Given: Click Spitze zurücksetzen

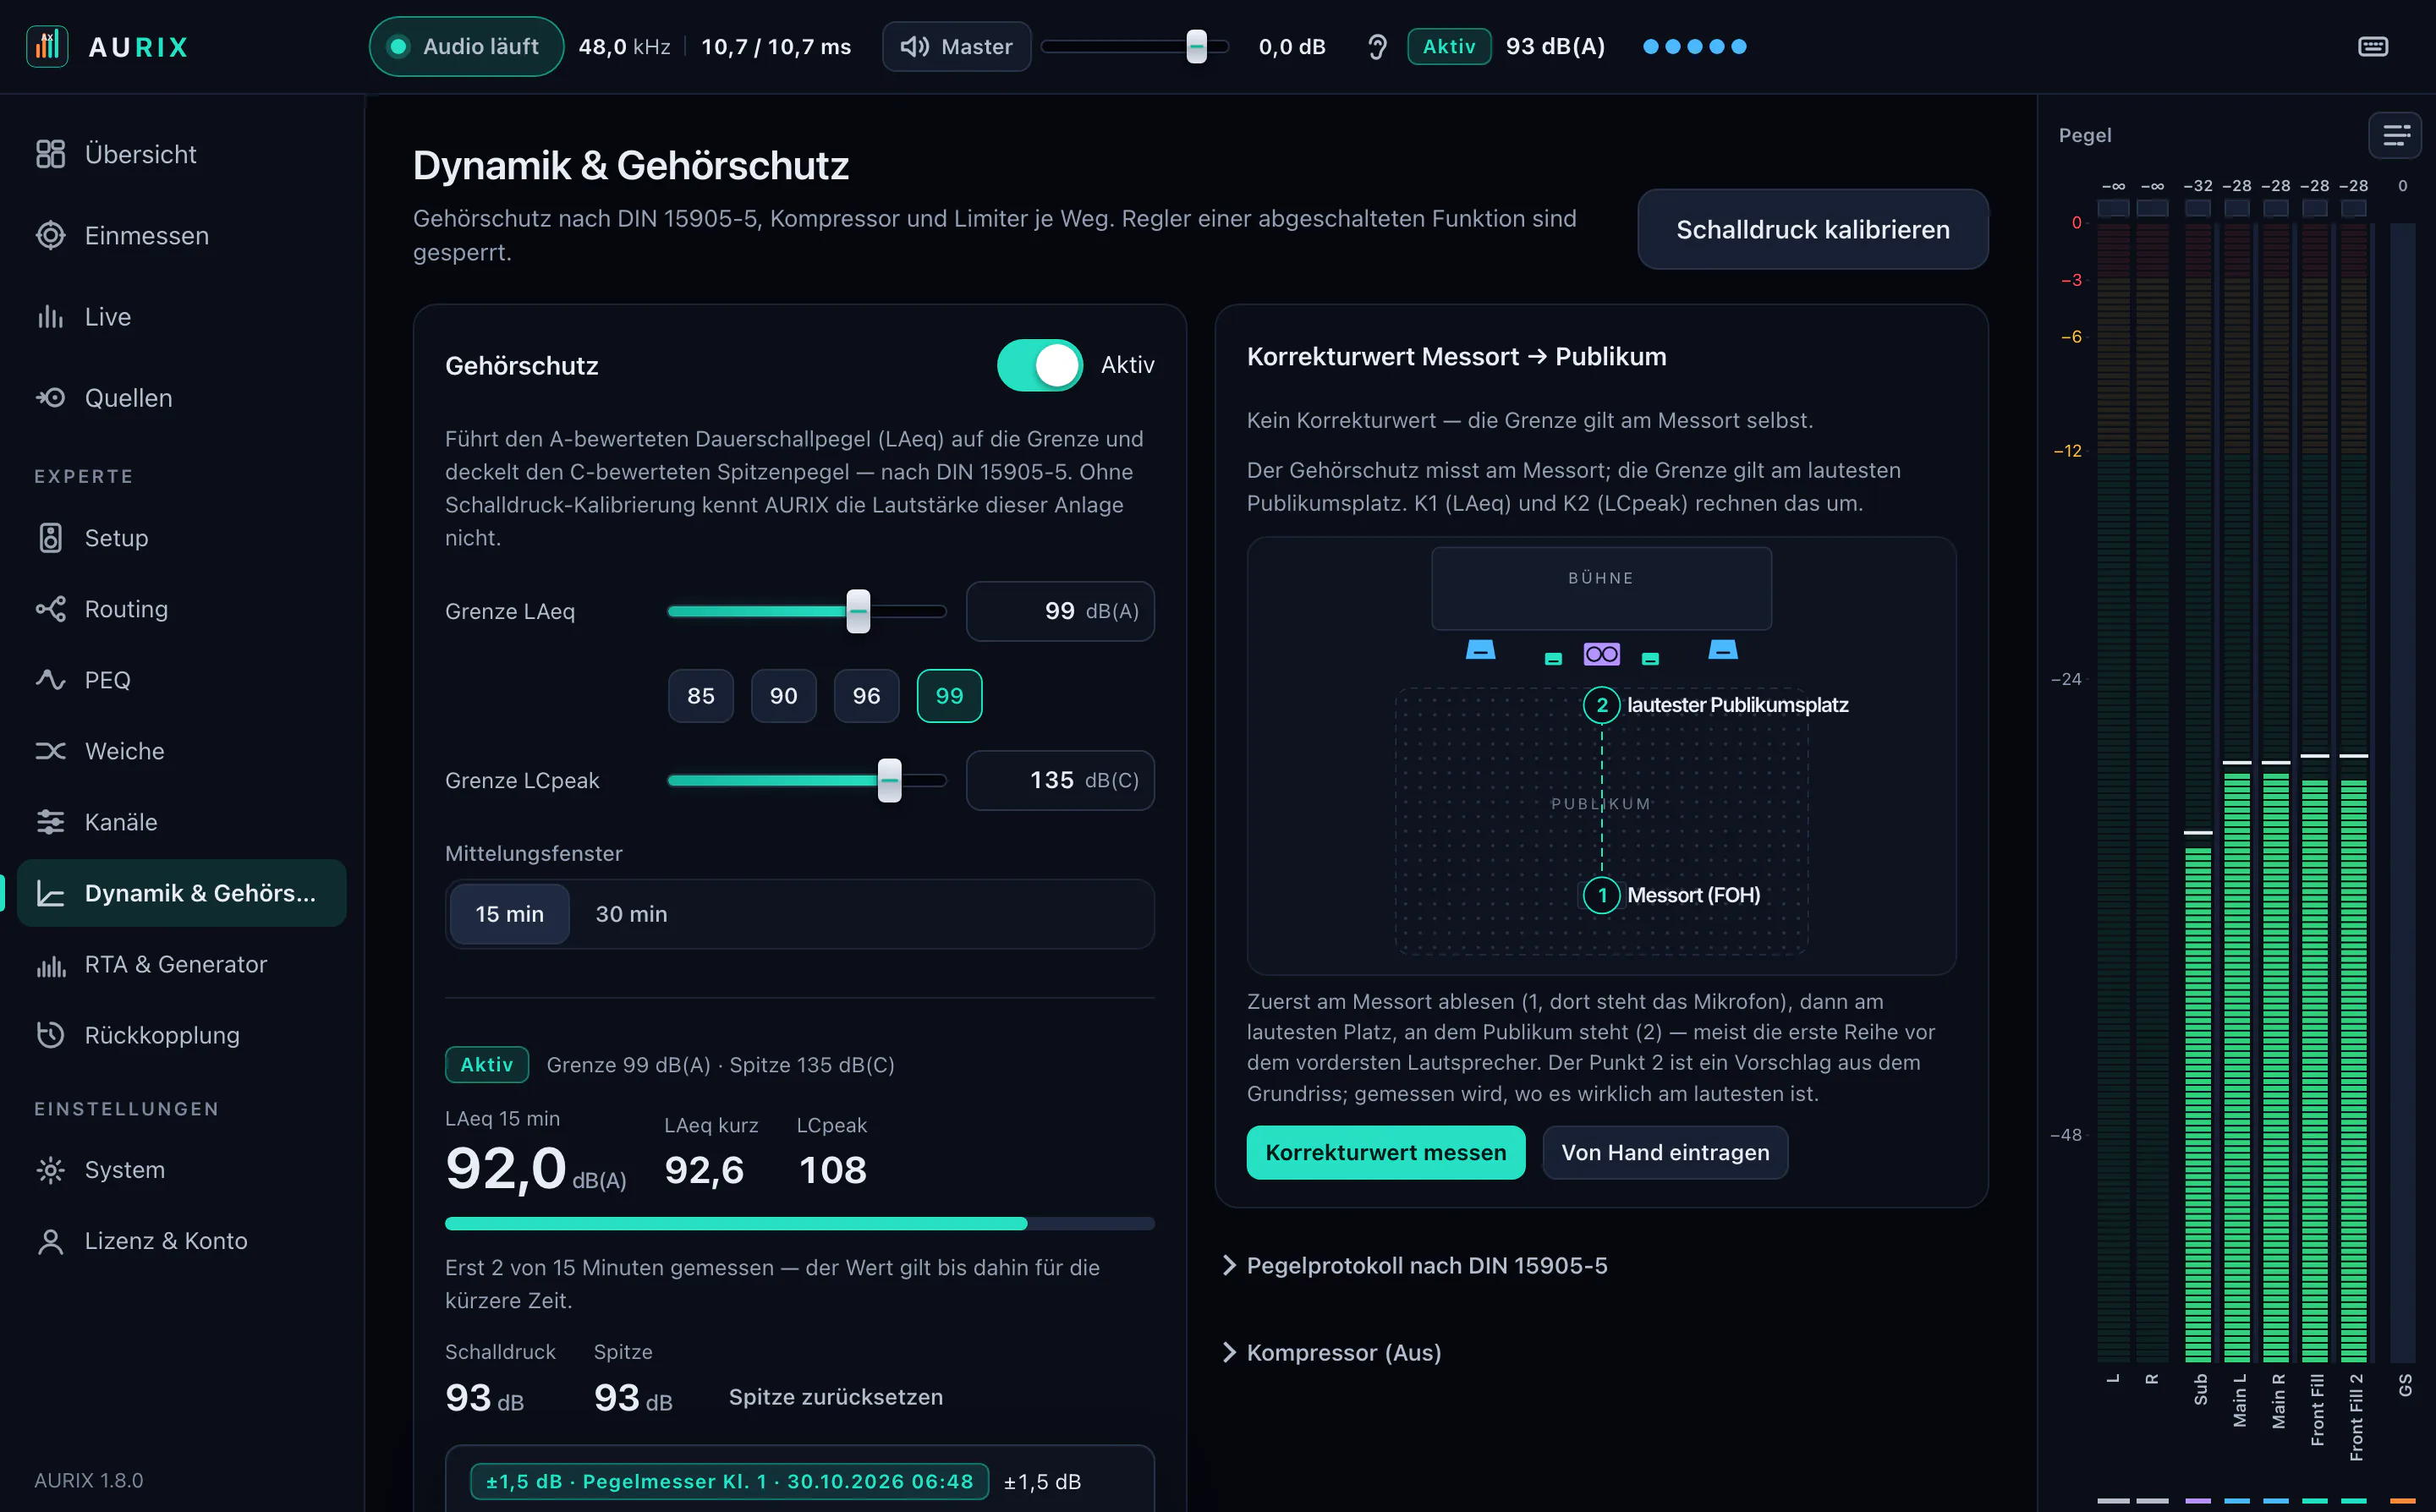Looking at the screenshot, I should coord(835,1397).
